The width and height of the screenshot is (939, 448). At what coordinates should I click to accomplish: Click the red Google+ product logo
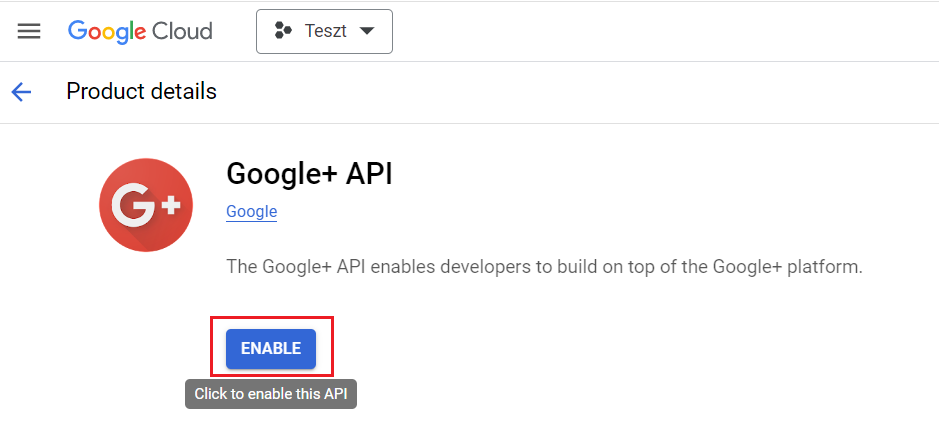[x=146, y=205]
